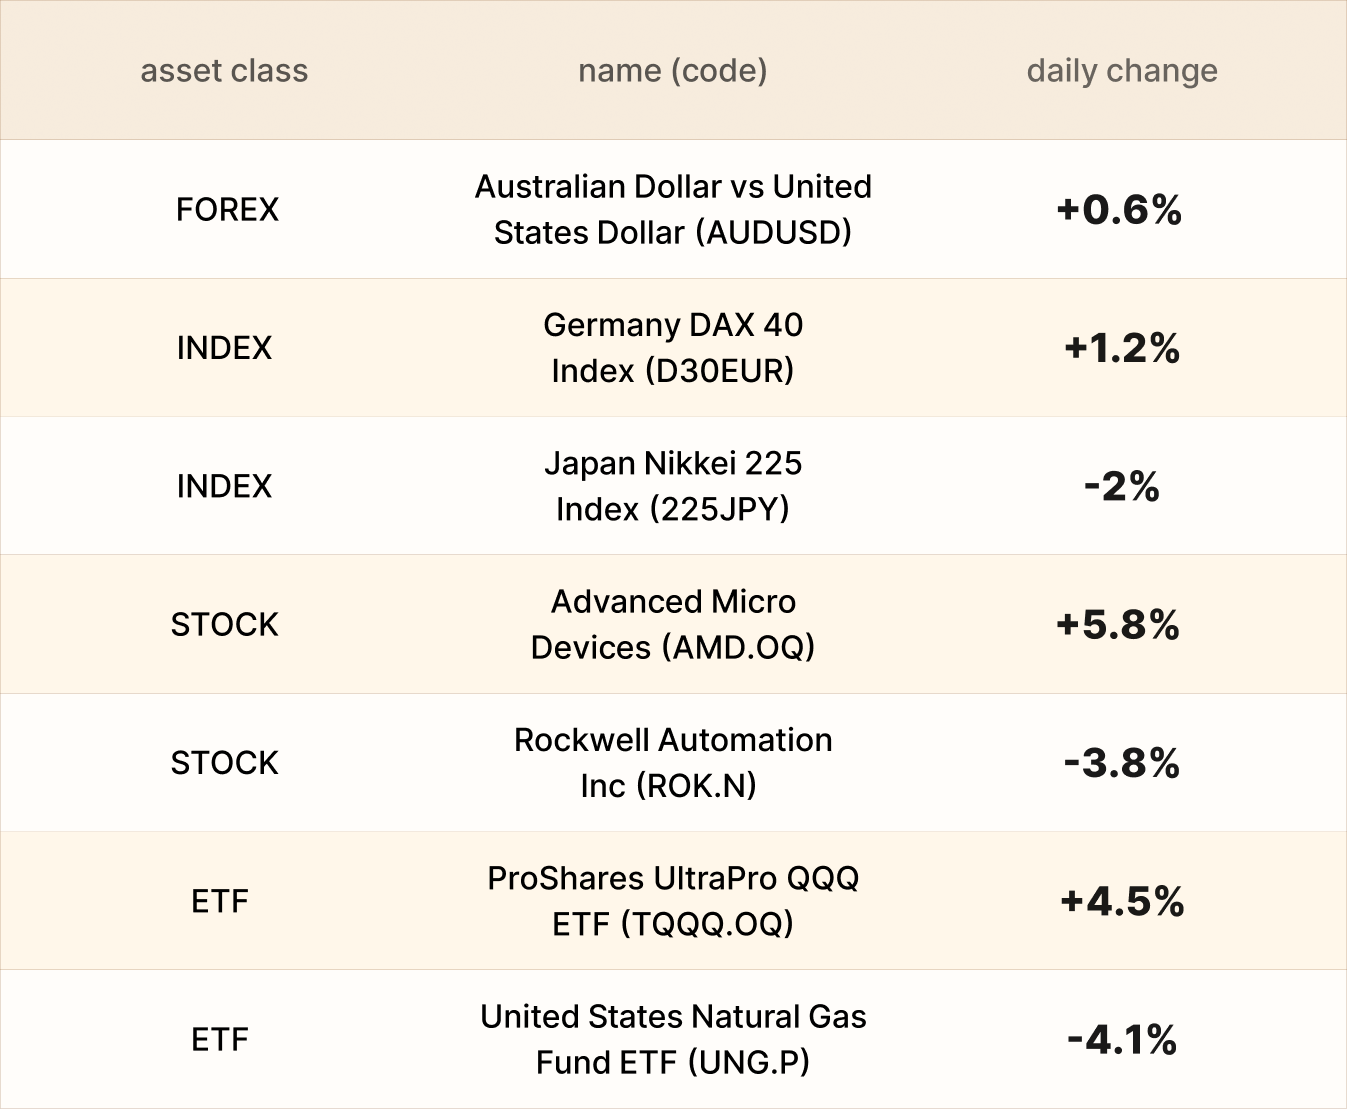Select the AUDUSD instrument name
Screen dimensions: 1347x1109
pyautogui.click(x=672, y=209)
